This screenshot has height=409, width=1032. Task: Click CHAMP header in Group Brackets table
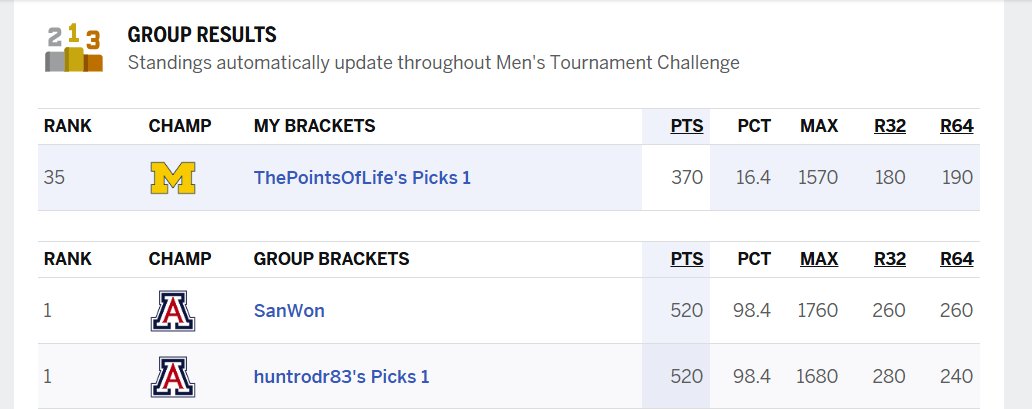(x=180, y=259)
